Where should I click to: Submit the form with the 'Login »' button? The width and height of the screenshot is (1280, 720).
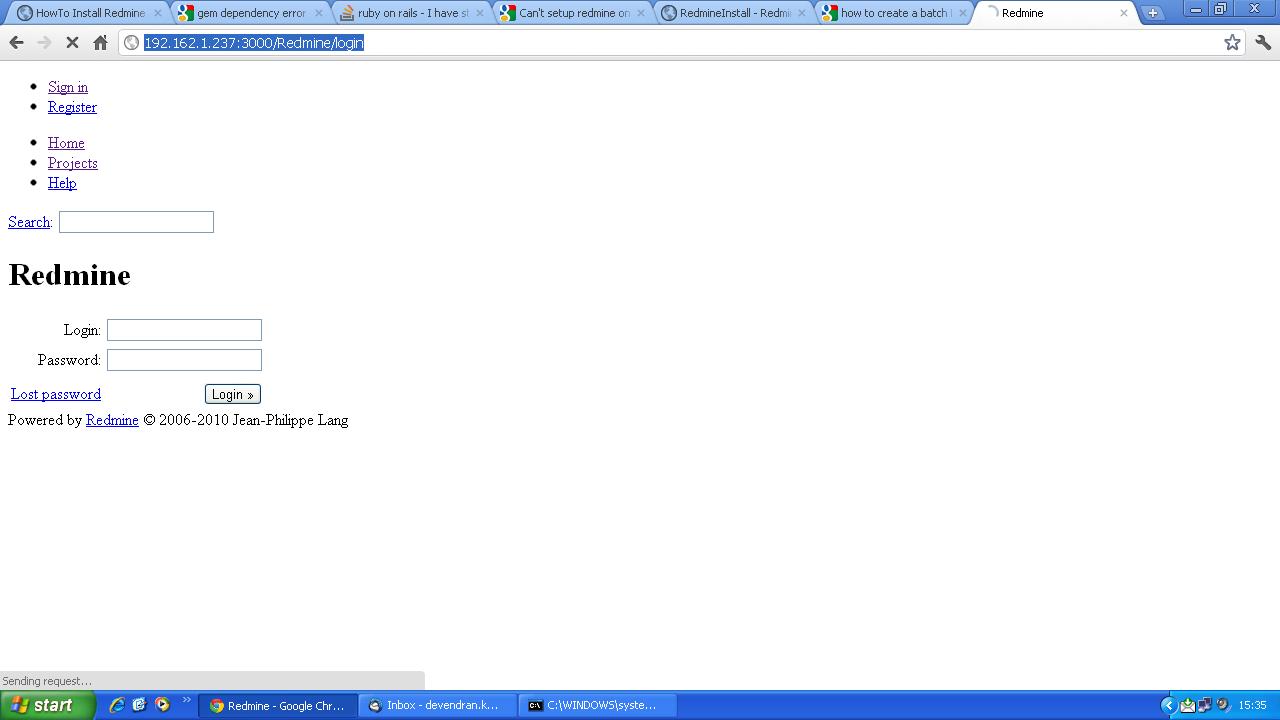[x=233, y=394]
